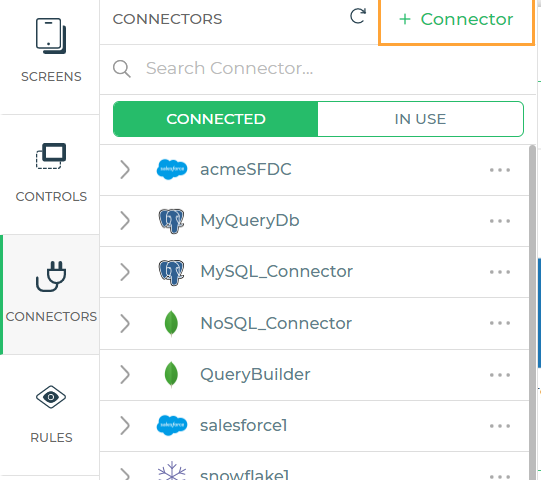Open the Screens panel icon

51,36
